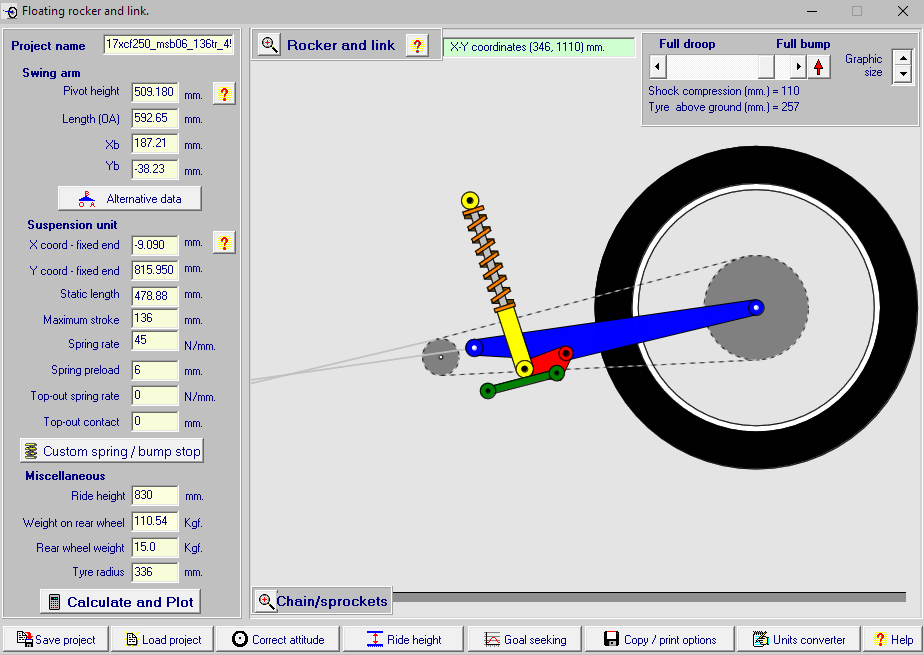Decrease graphic size with the down arrow
The width and height of the screenshot is (924, 655).
902,75
